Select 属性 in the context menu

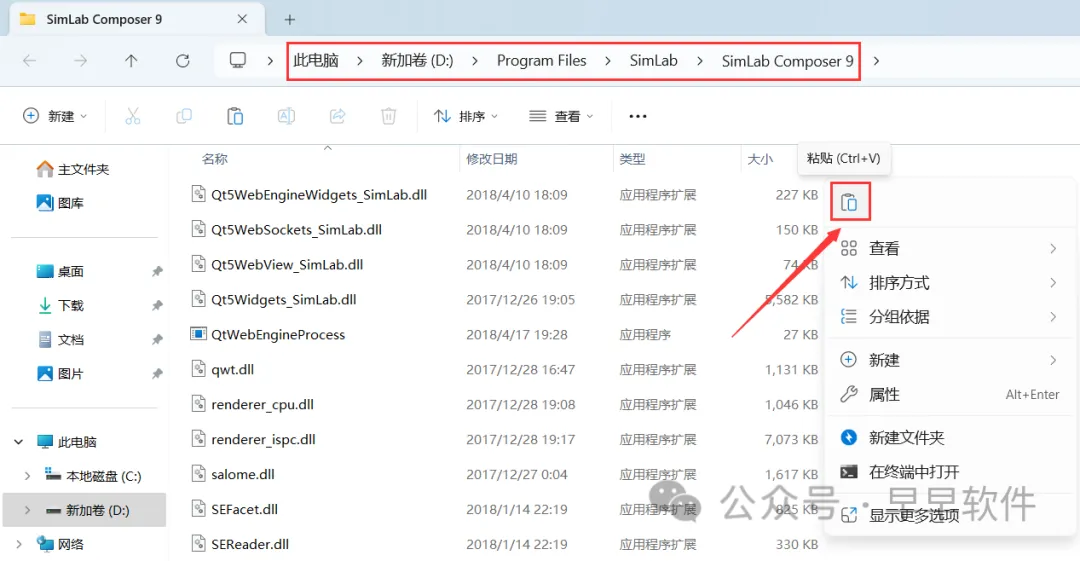951,394
